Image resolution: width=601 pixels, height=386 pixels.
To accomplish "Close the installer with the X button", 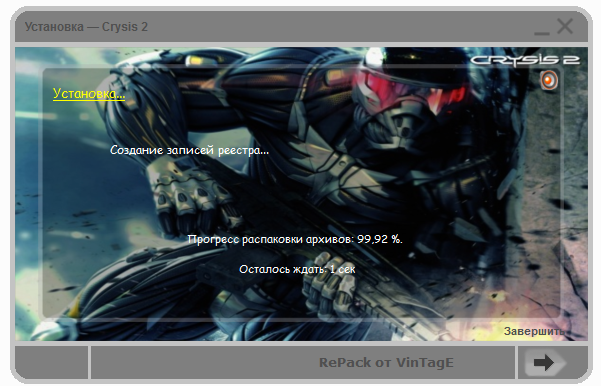I will [x=565, y=27].
